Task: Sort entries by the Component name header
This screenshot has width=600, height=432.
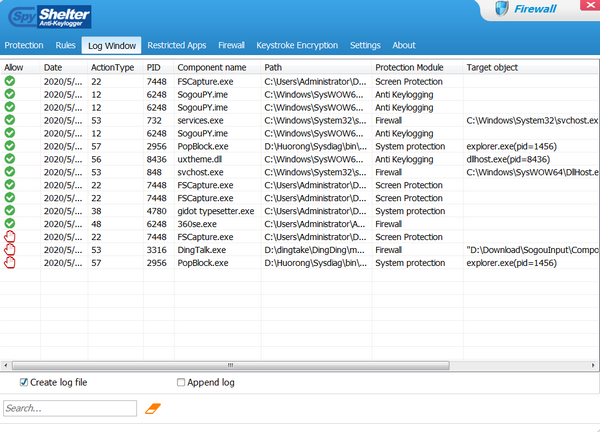Action: click(x=212, y=67)
